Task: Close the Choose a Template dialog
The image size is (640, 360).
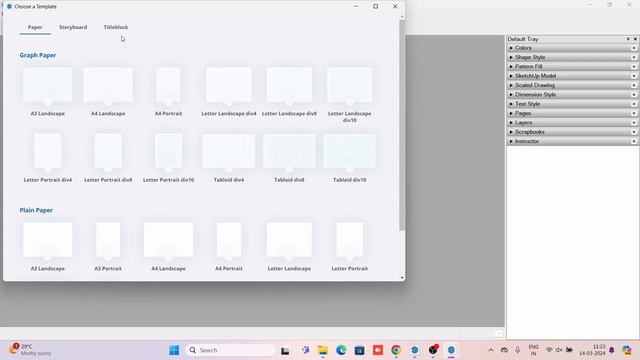Action: [395, 7]
